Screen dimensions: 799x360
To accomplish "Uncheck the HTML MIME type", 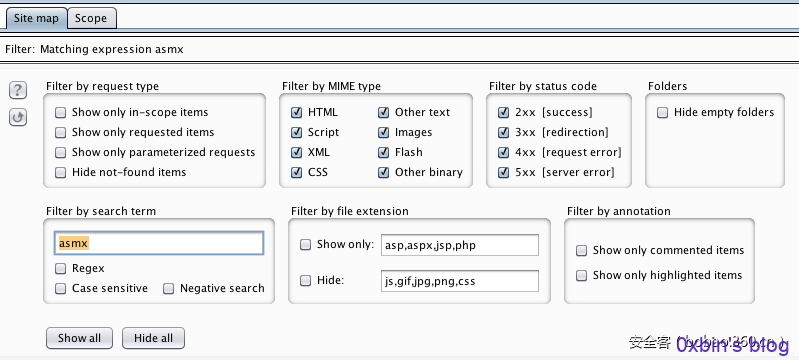I will tap(296, 112).
